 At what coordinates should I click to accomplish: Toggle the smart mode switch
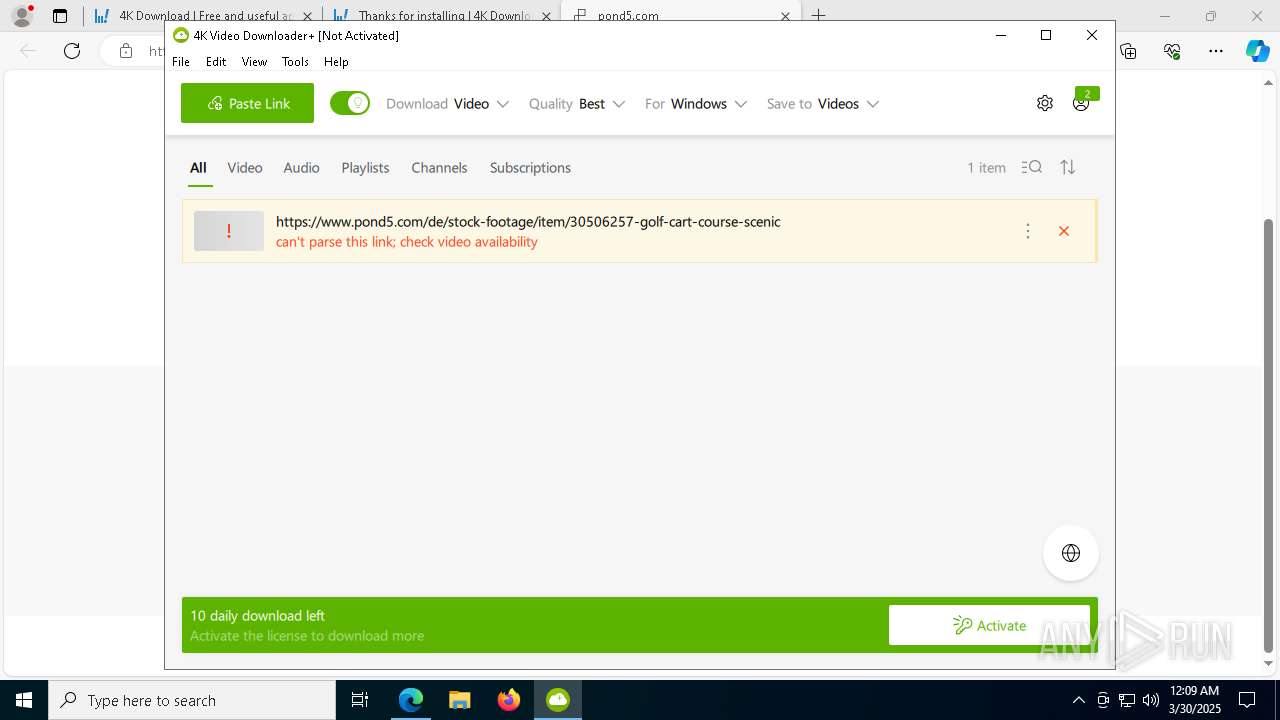(x=350, y=103)
